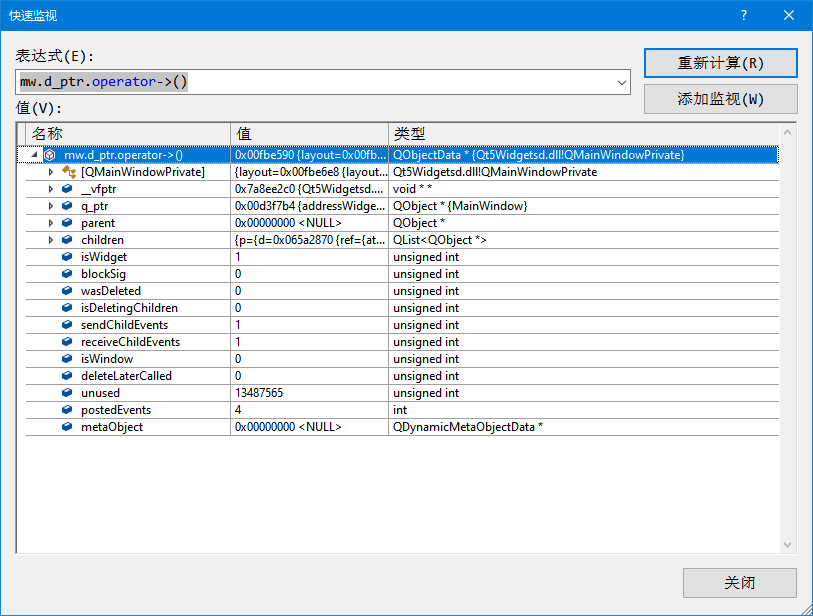Screen dimensions: 813x616
Task: Select the deleteLaterCalled row name
Action: coord(126,376)
